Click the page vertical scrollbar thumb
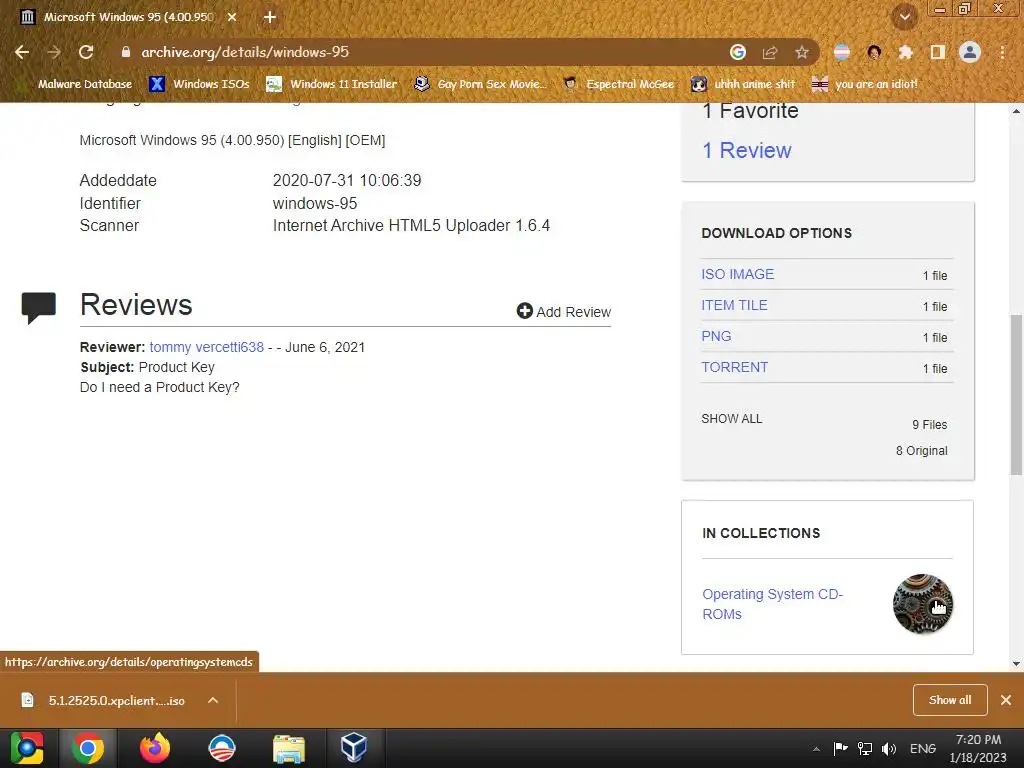This screenshot has width=1024, height=768. [x=1016, y=394]
